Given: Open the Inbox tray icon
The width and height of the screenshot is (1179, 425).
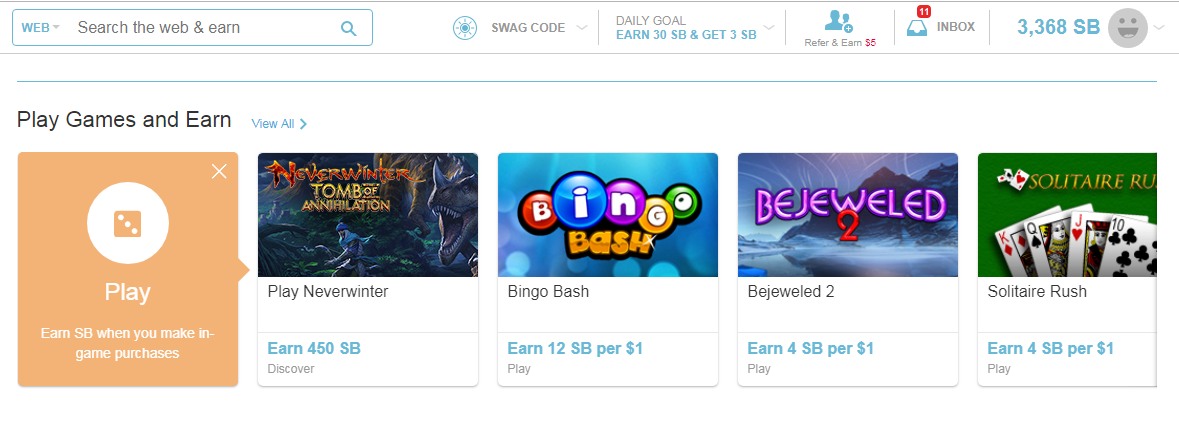Looking at the screenshot, I should click(917, 29).
